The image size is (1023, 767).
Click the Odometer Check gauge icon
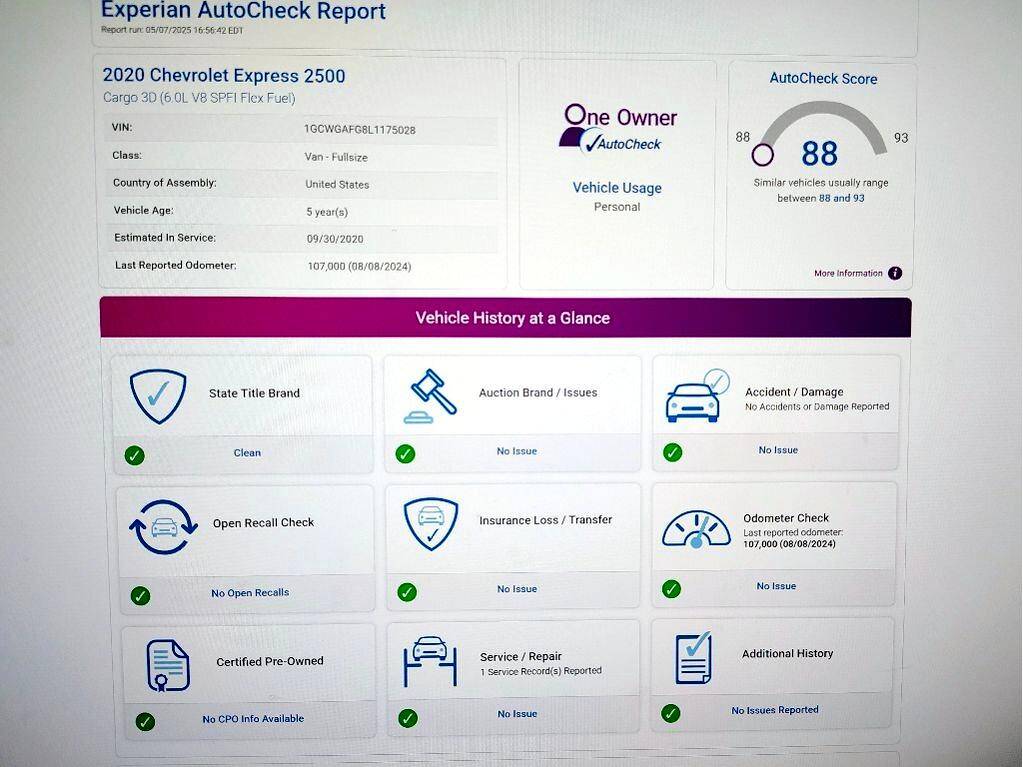696,530
